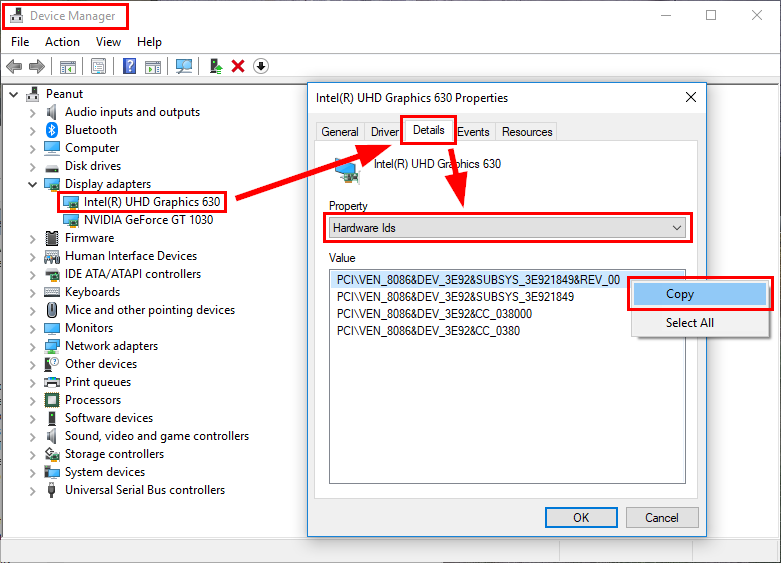Open the Help menu
The image size is (781, 563).
149,42
